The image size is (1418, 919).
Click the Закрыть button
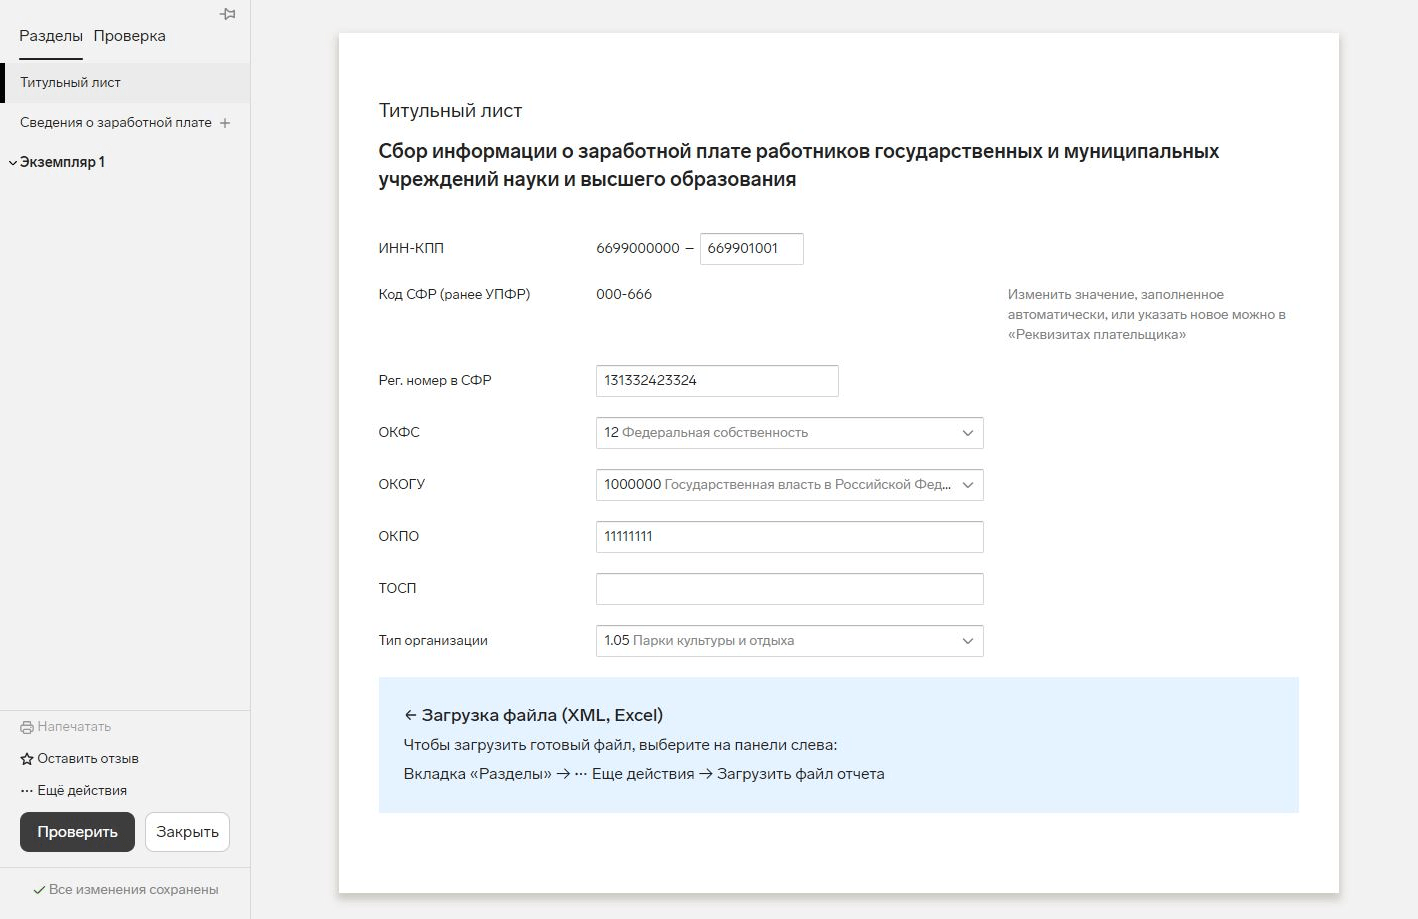coord(187,832)
